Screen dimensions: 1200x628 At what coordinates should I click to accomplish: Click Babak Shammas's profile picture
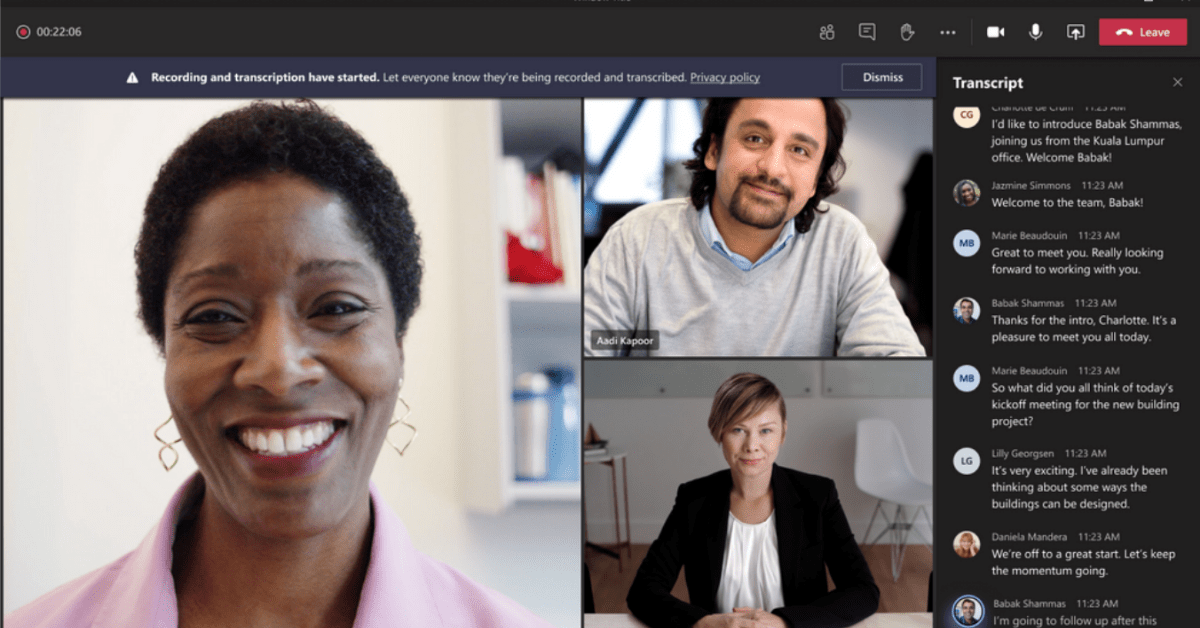(x=966, y=311)
